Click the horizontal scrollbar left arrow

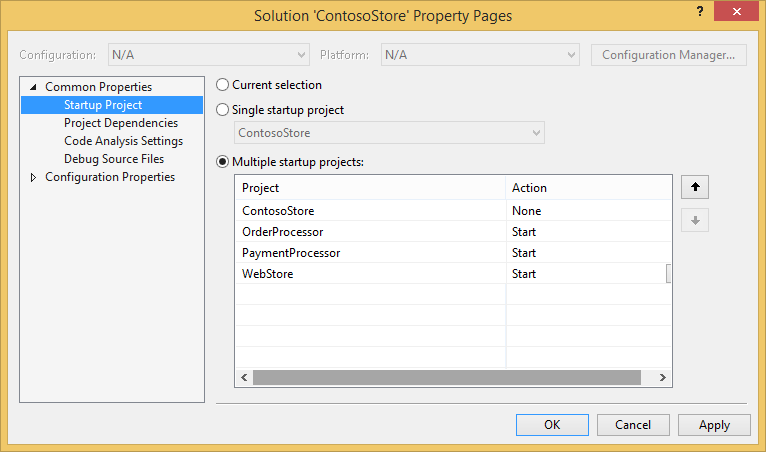point(244,377)
